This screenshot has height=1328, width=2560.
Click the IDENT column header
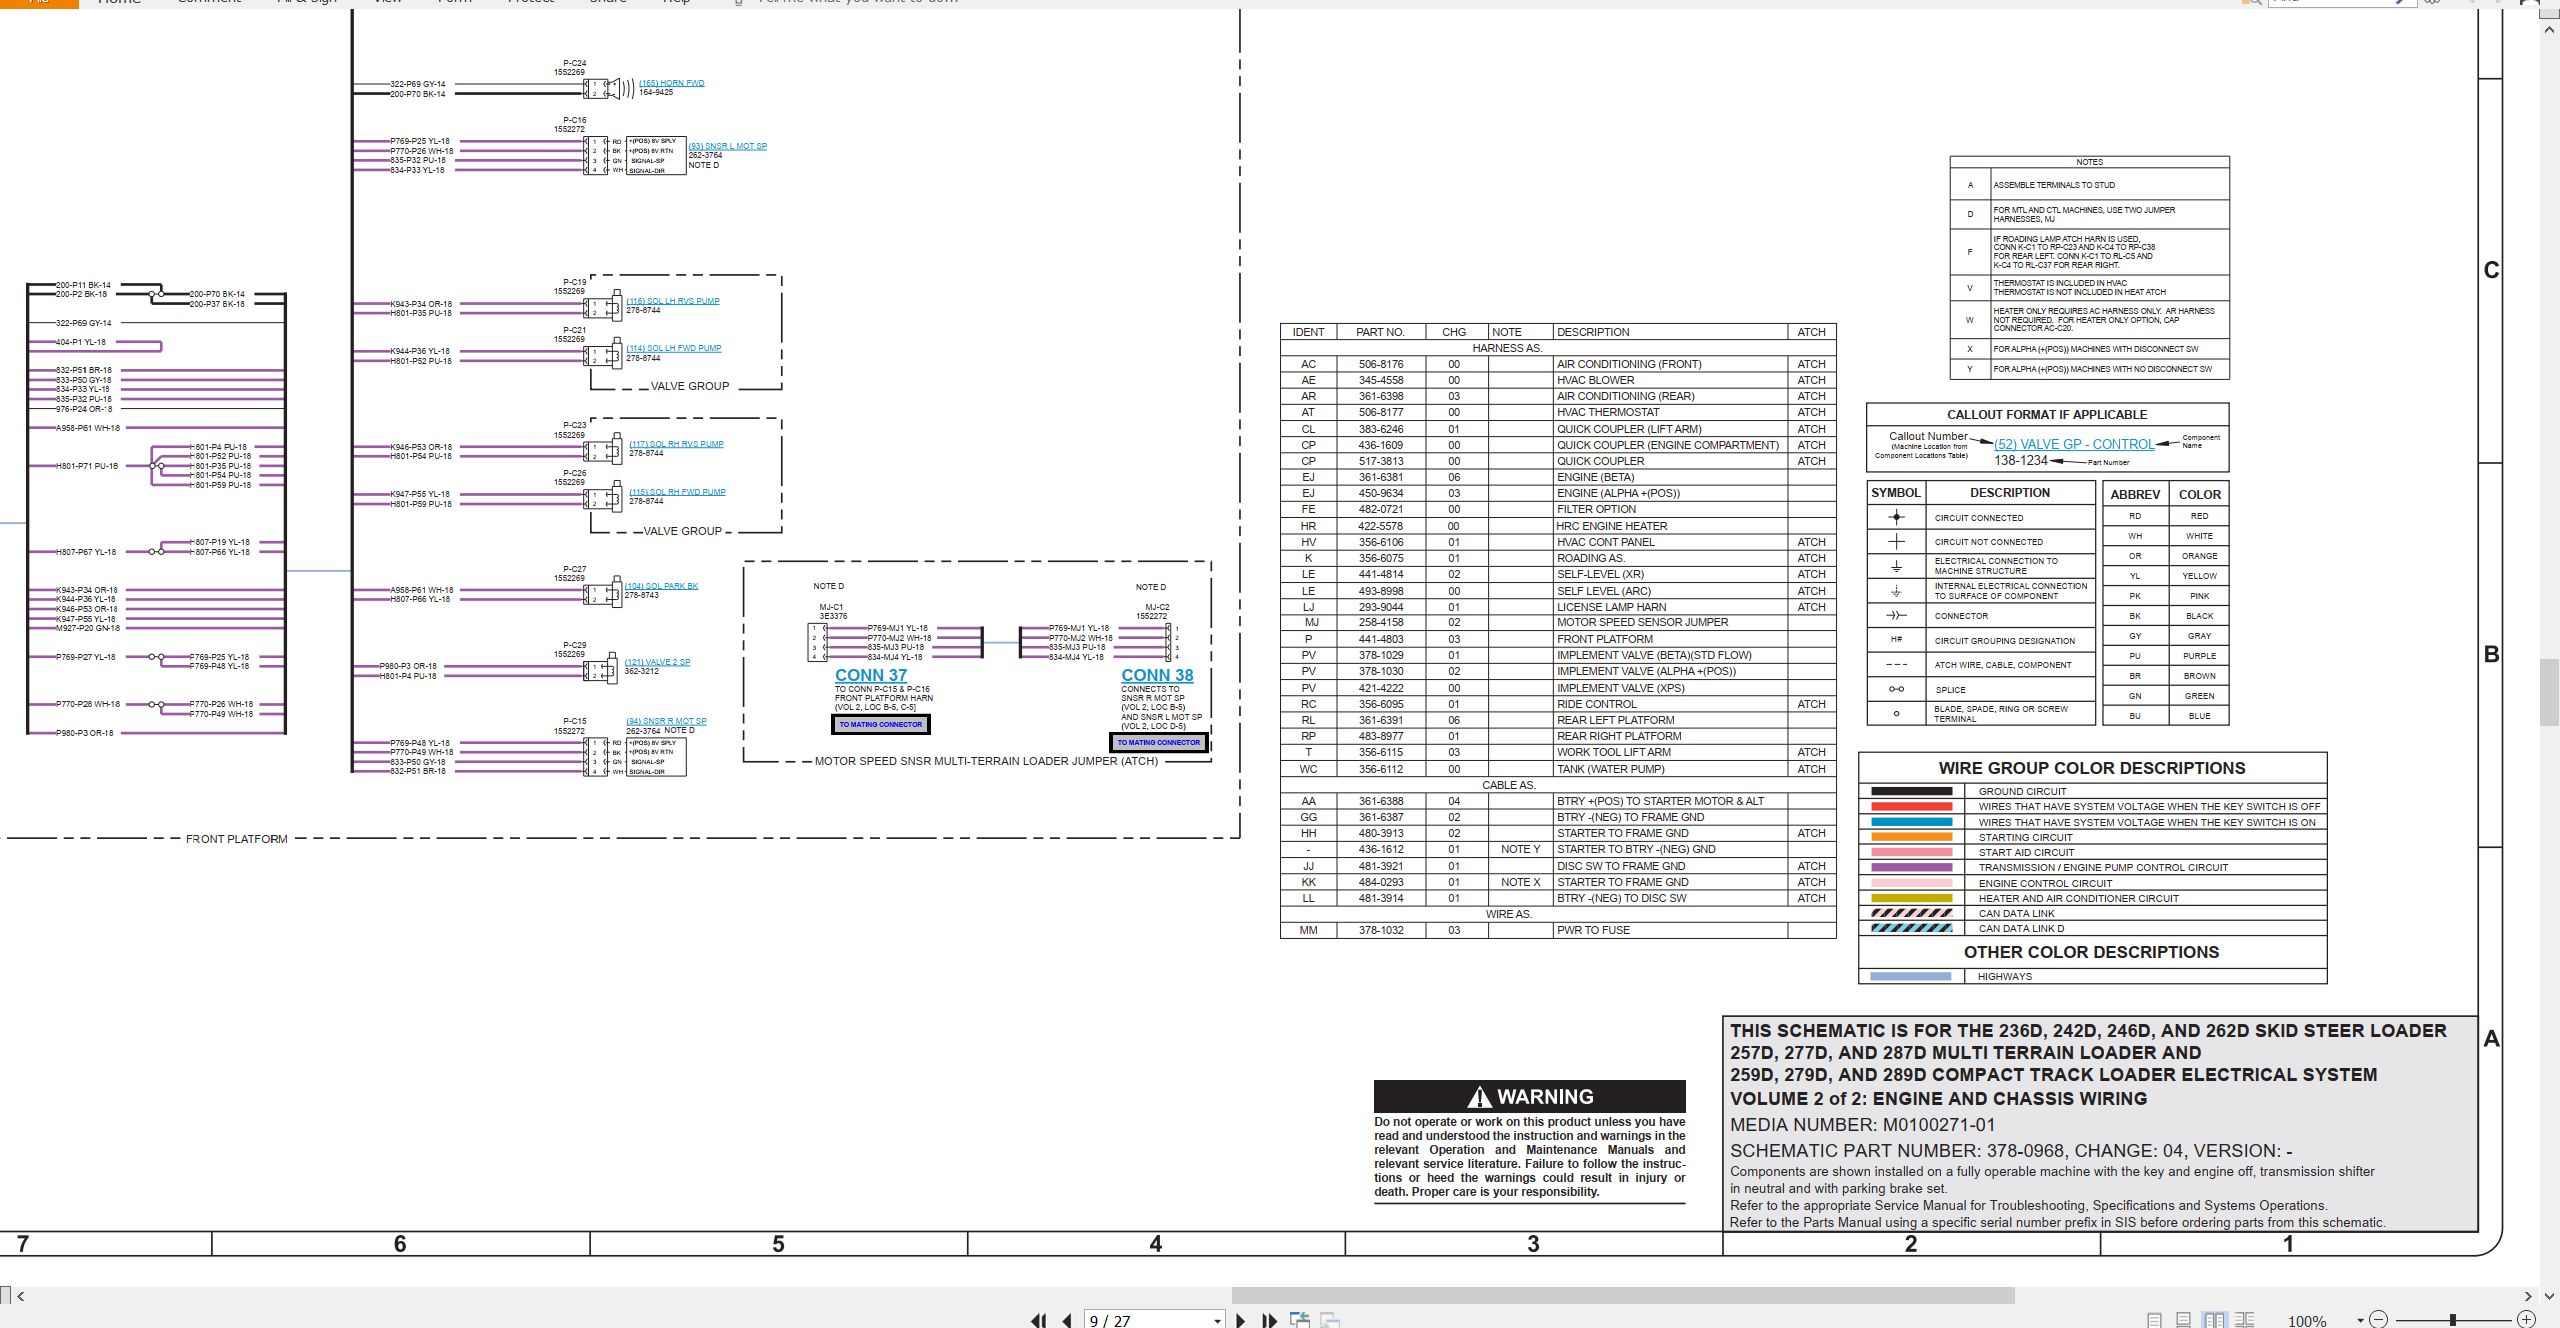point(1308,332)
